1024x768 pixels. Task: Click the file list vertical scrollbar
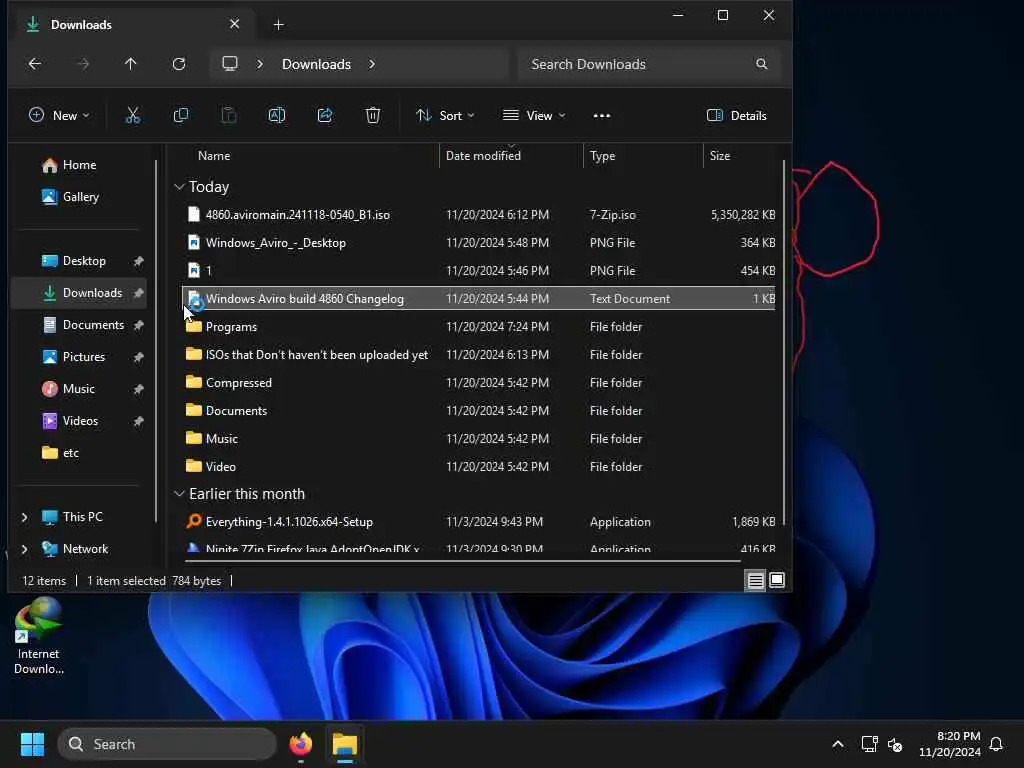pos(784,342)
